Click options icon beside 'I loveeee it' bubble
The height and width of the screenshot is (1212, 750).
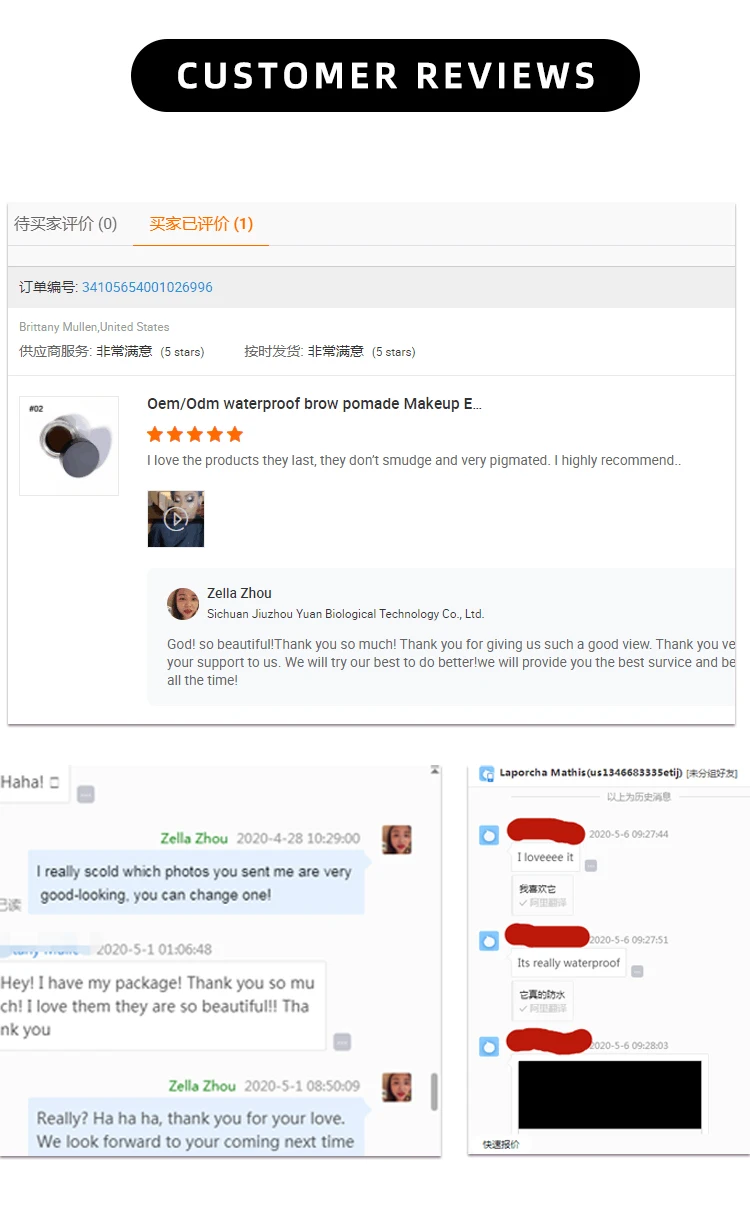click(x=591, y=865)
